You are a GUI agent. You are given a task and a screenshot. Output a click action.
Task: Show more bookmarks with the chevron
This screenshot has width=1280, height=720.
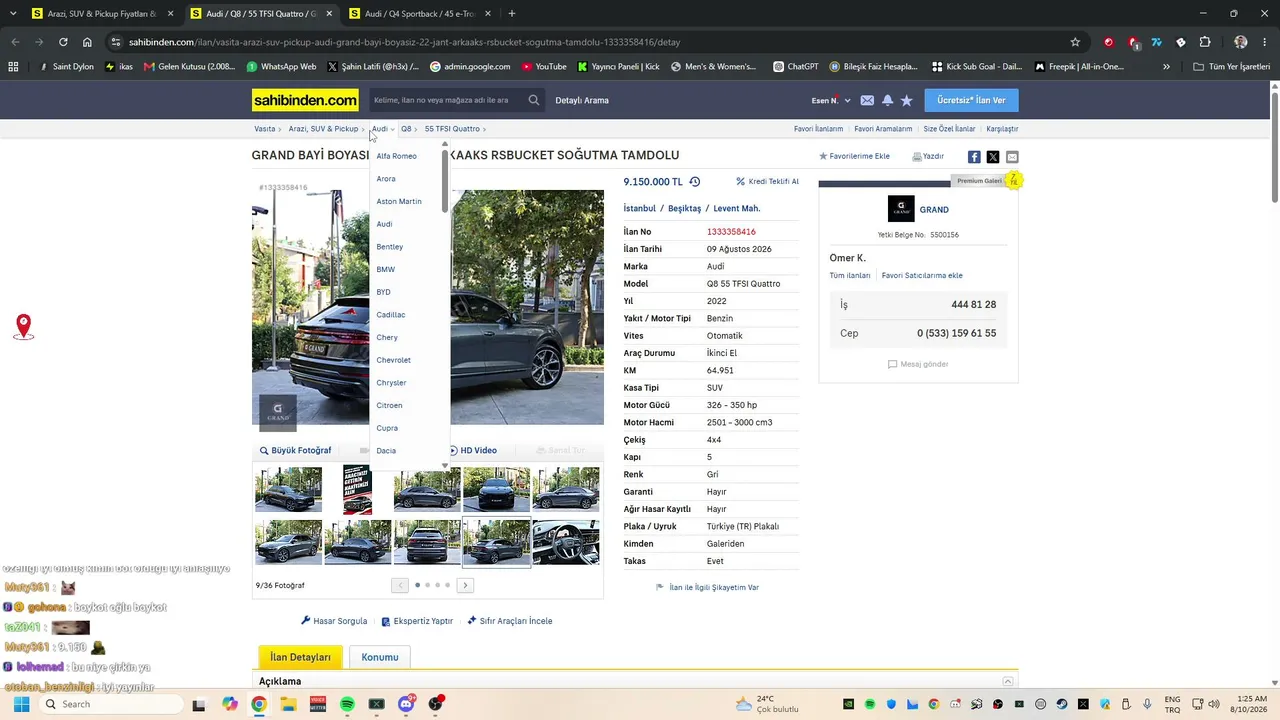tap(1166, 67)
